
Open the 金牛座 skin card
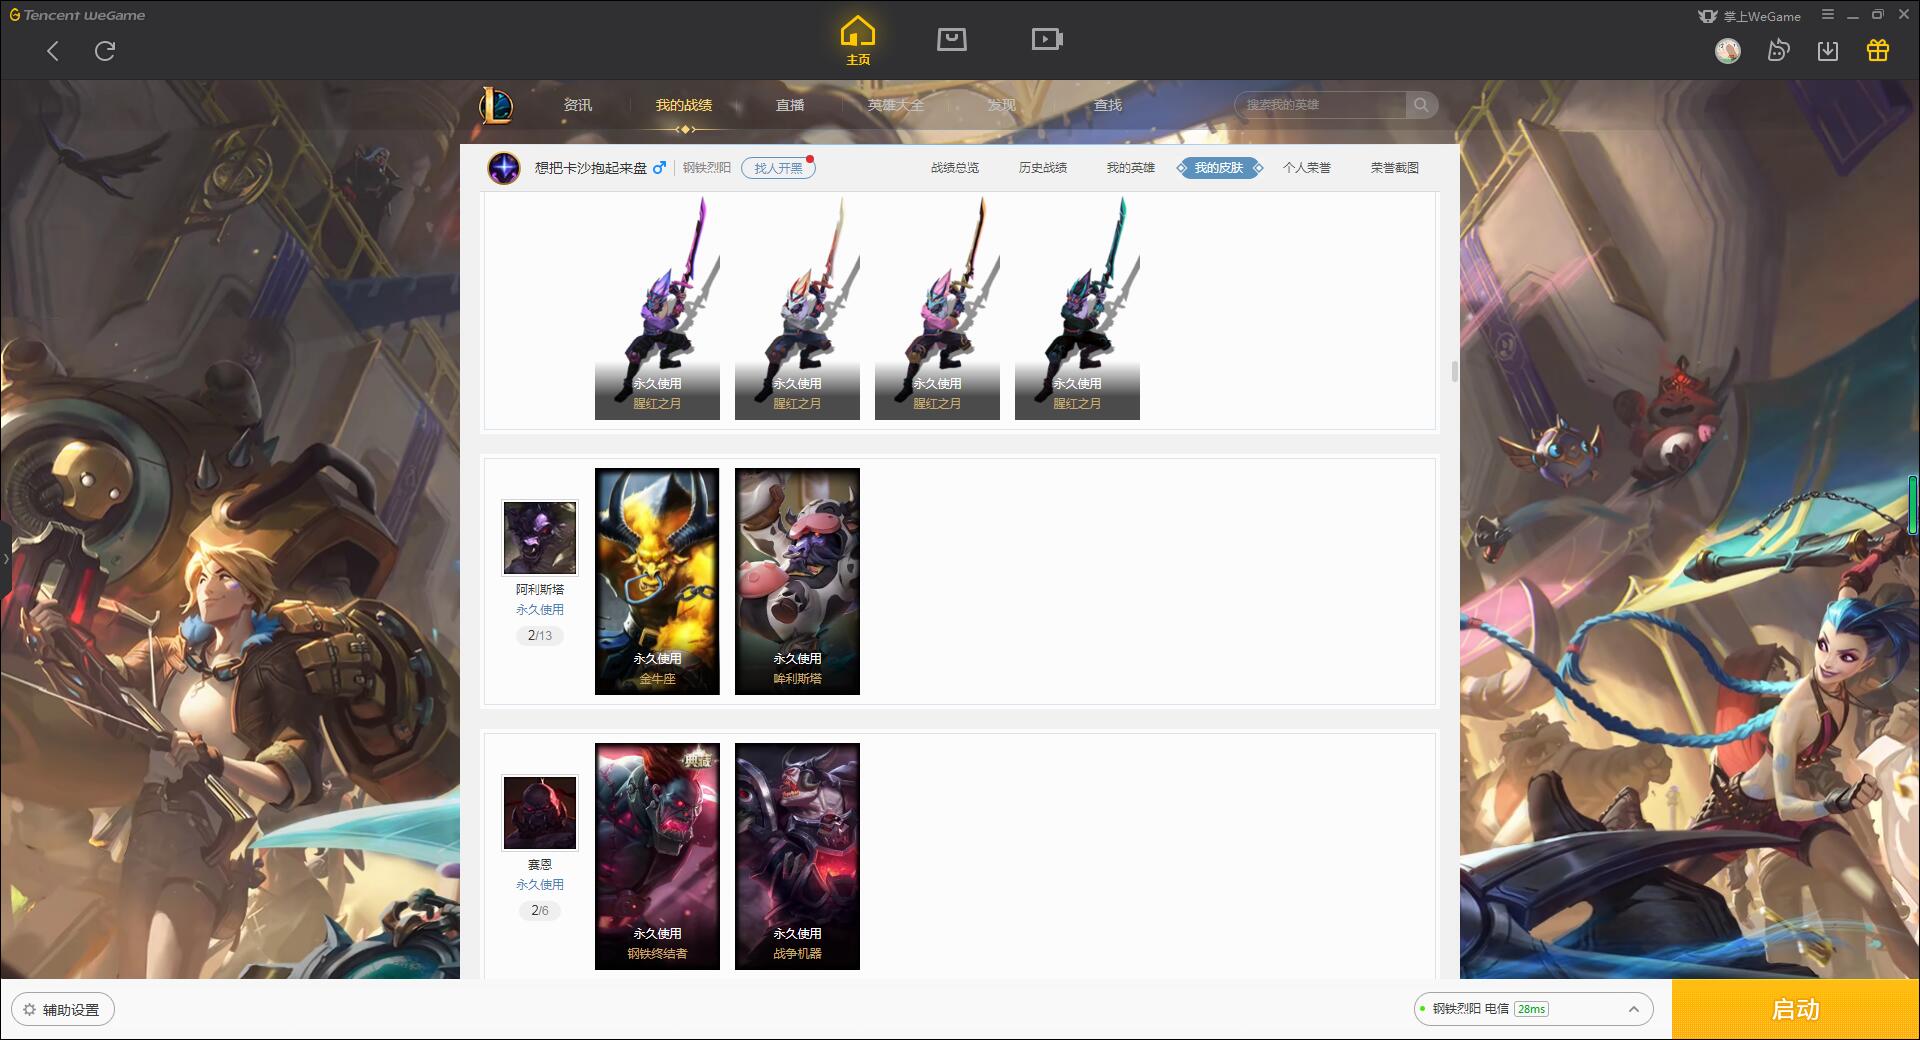click(657, 581)
